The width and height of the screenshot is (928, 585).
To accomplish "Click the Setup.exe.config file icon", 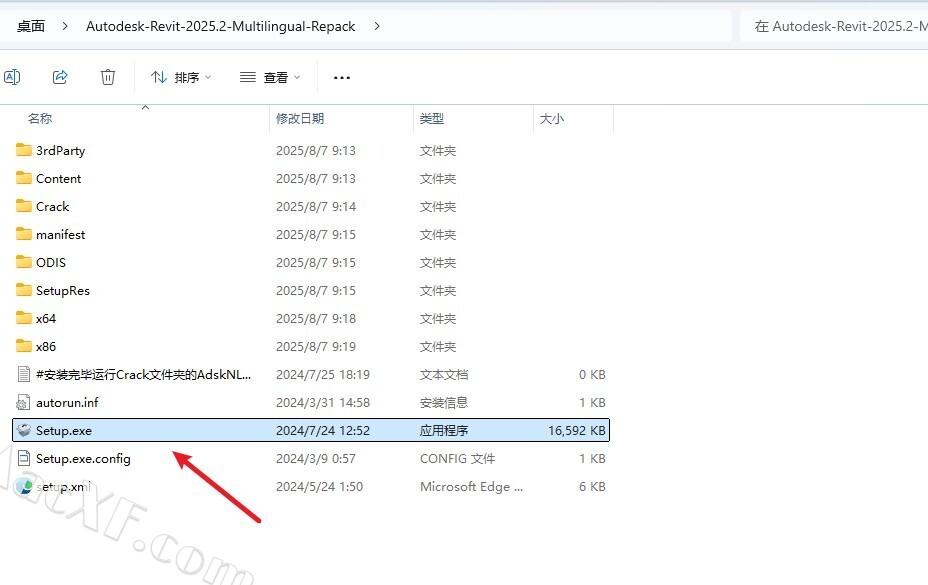I will tap(24, 458).
